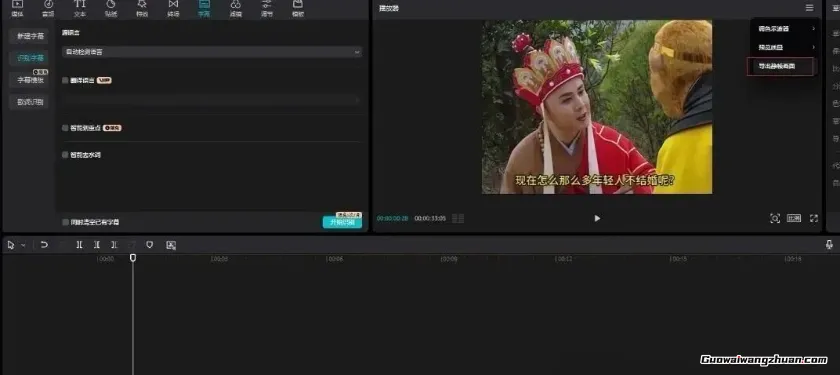Check the clear existing subtitles option

coord(65,222)
